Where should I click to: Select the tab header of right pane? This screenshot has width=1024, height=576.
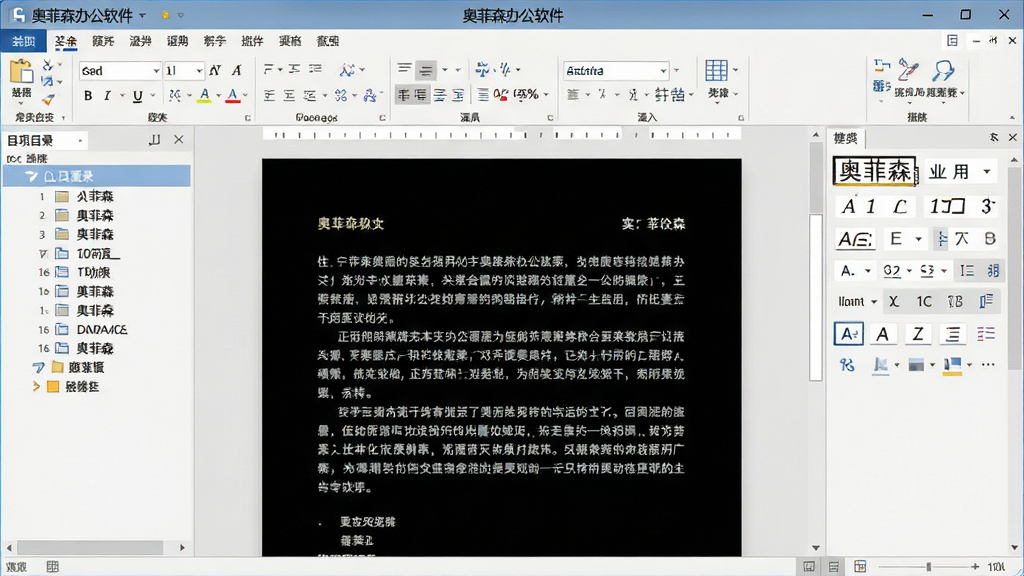point(845,138)
